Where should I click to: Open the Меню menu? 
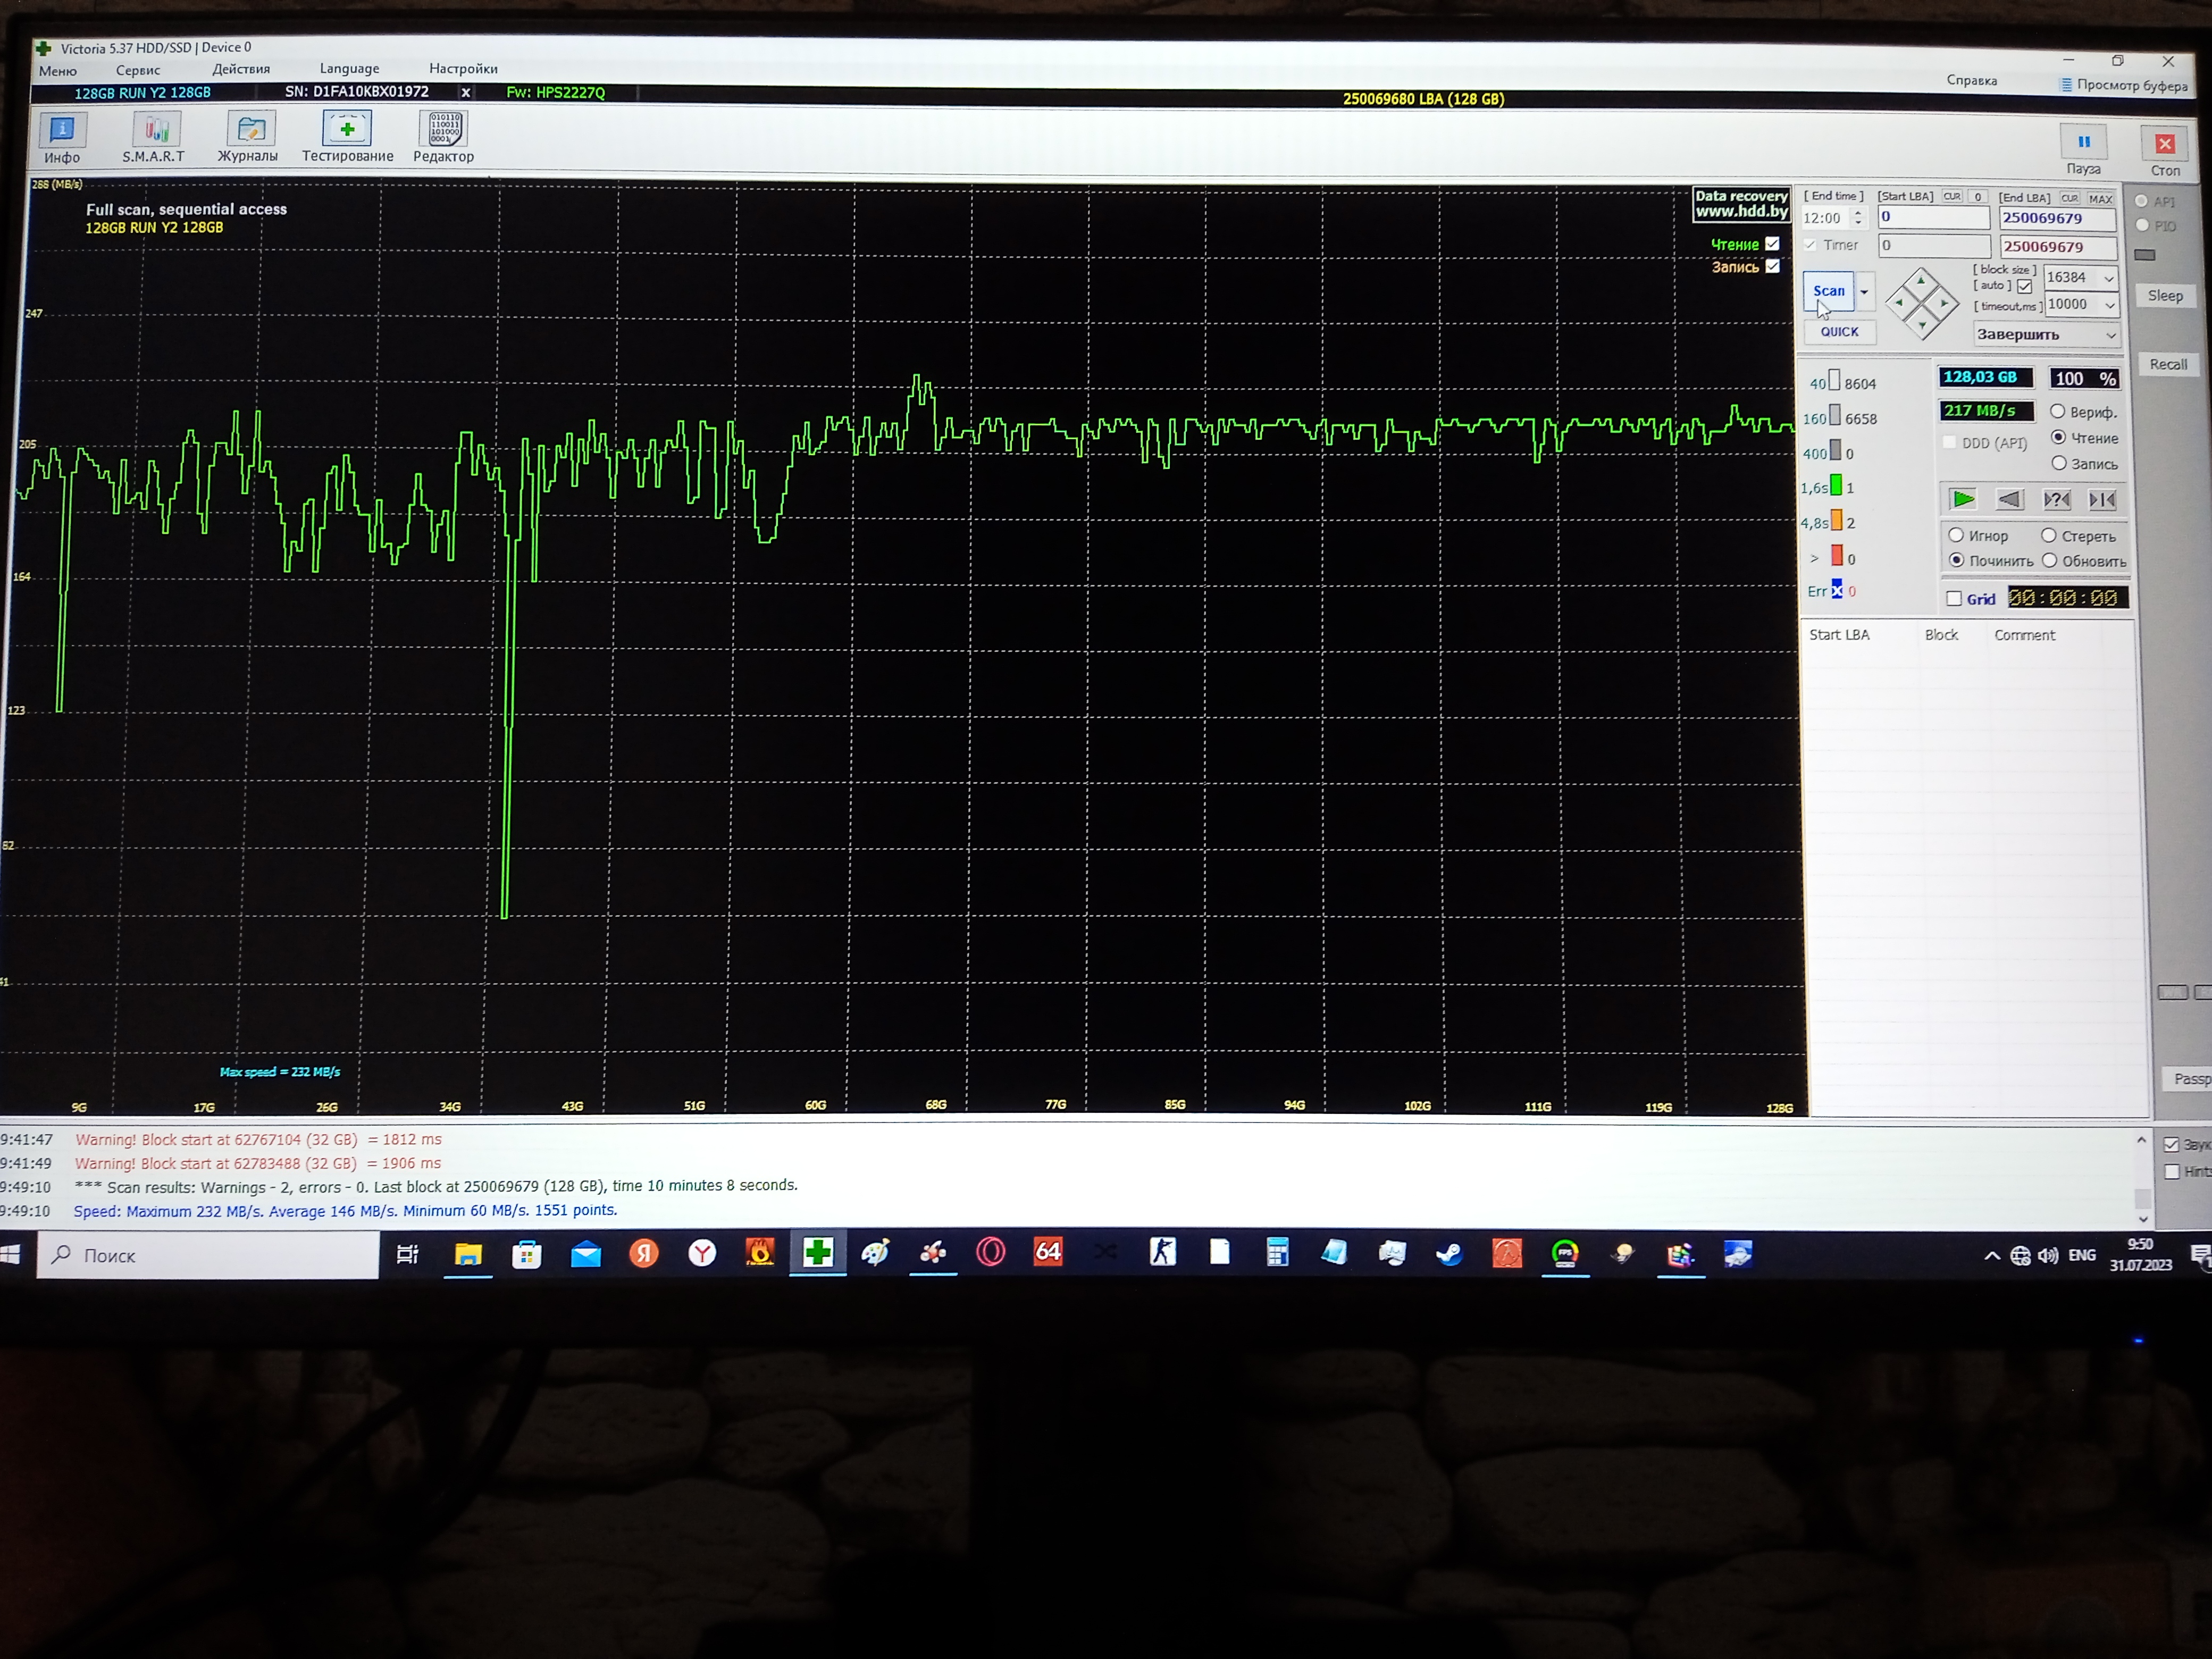pyautogui.click(x=58, y=71)
